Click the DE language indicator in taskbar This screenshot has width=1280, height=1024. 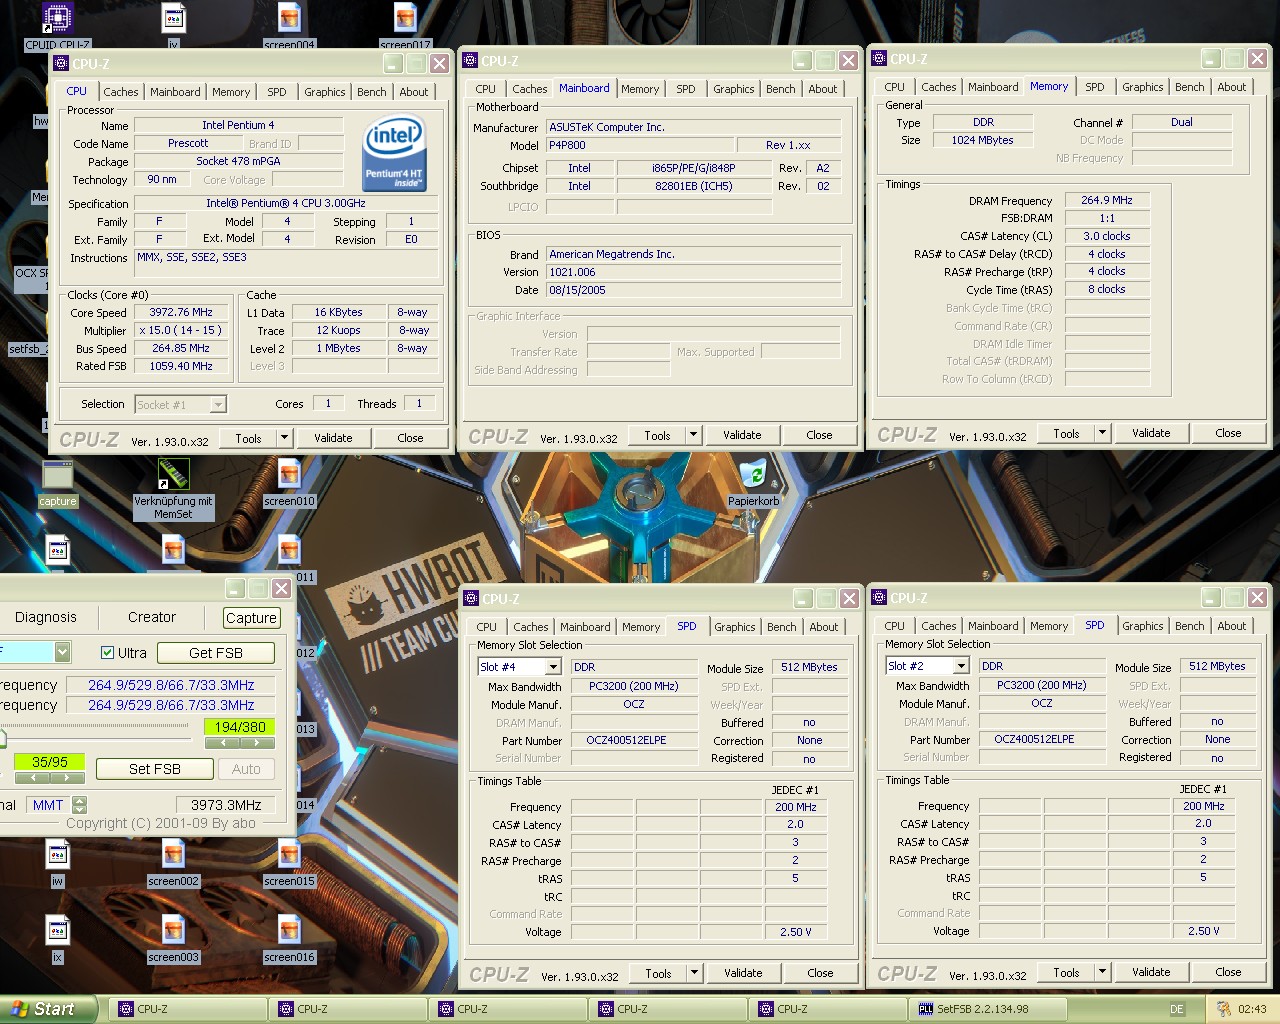click(1177, 1009)
